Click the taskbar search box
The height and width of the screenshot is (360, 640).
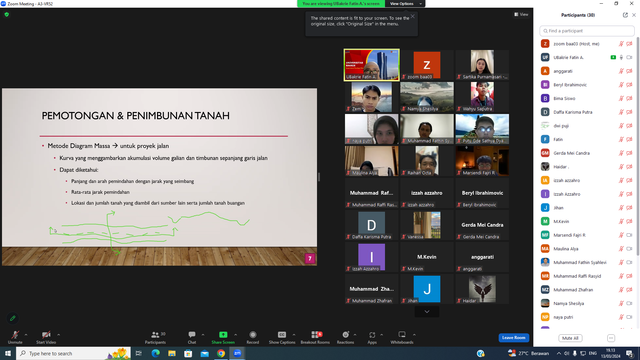click(73, 353)
